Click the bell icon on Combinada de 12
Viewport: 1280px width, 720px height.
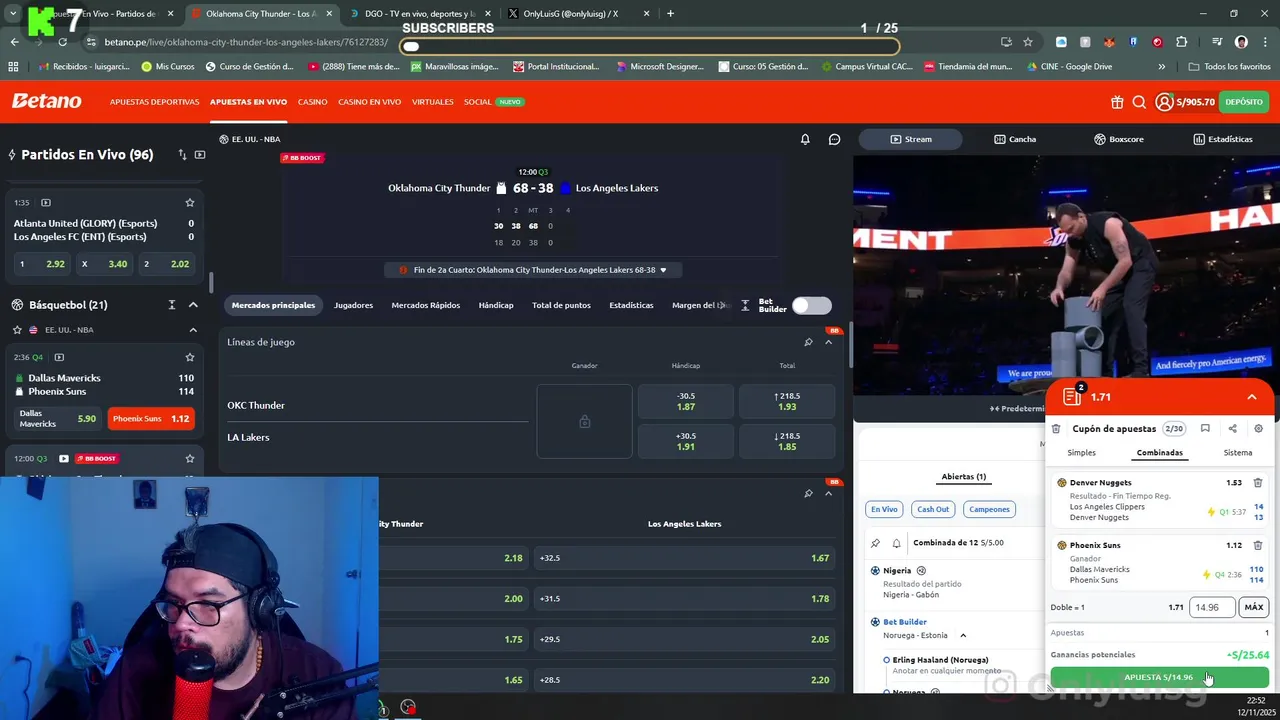pyautogui.click(x=896, y=543)
